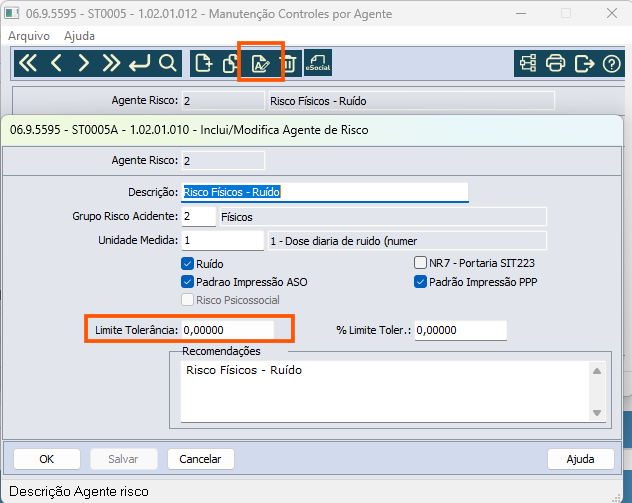Click Recomendações scrollbar up arrow
The height and width of the screenshot is (503, 632).
click(597, 371)
